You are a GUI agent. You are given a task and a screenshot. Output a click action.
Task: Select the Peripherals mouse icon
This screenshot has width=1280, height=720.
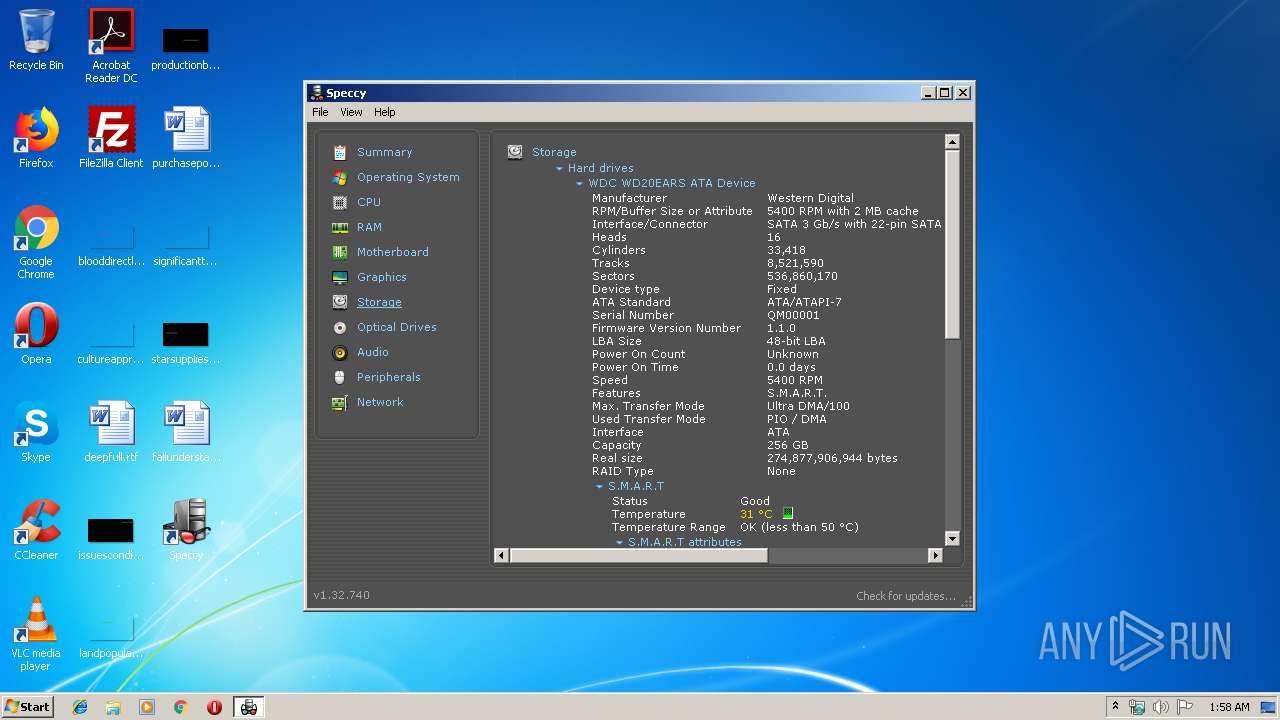(340, 377)
